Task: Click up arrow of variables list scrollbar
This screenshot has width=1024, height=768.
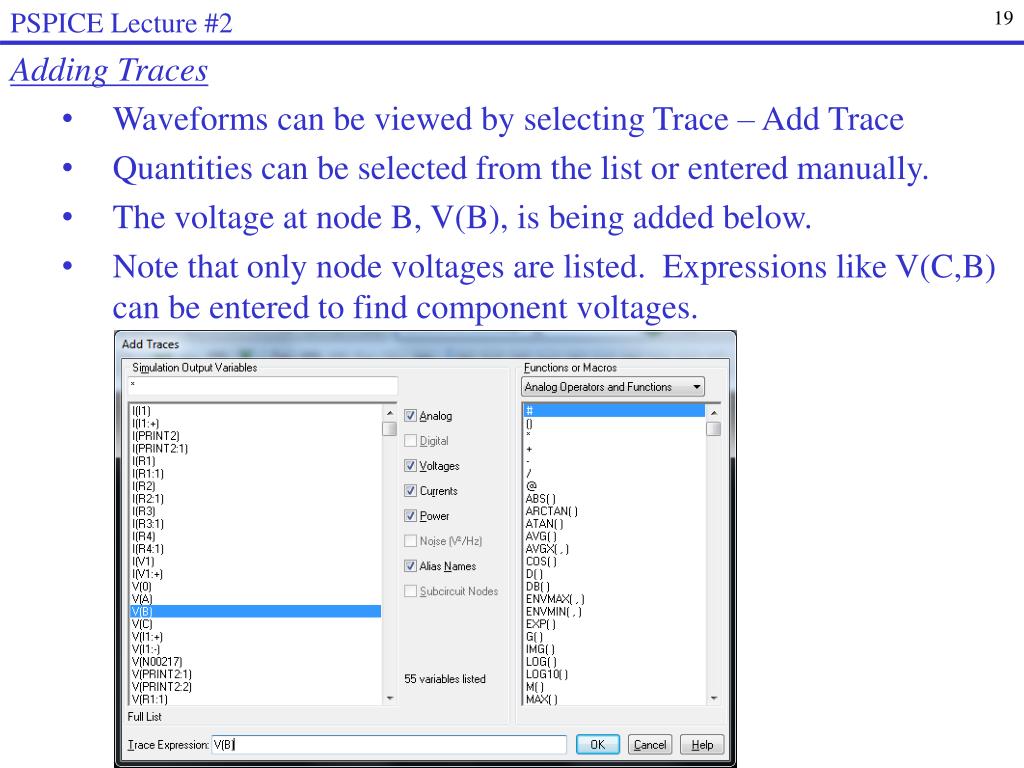Action: (390, 413)
